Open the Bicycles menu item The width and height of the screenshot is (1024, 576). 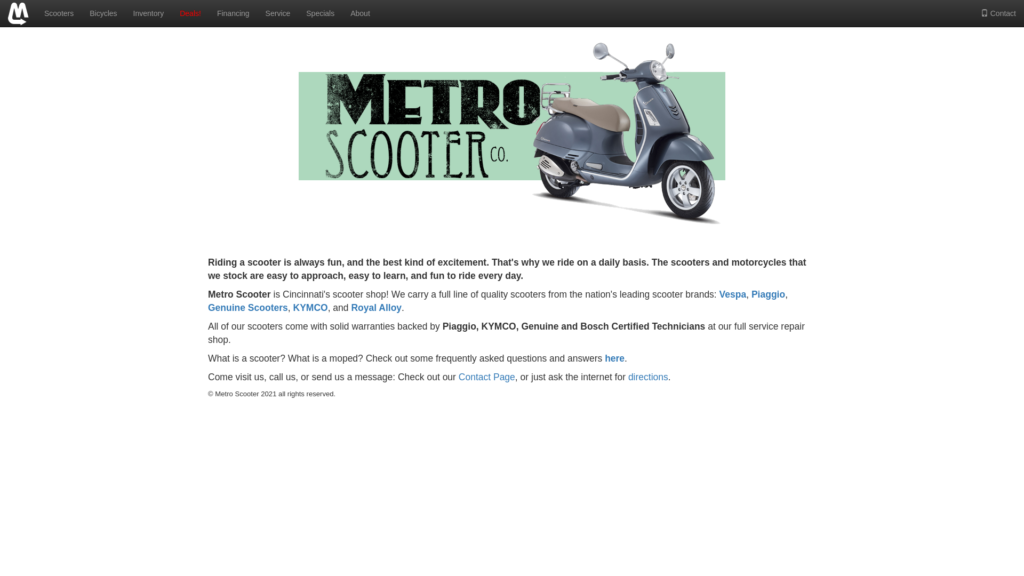(x=103, y=14)
